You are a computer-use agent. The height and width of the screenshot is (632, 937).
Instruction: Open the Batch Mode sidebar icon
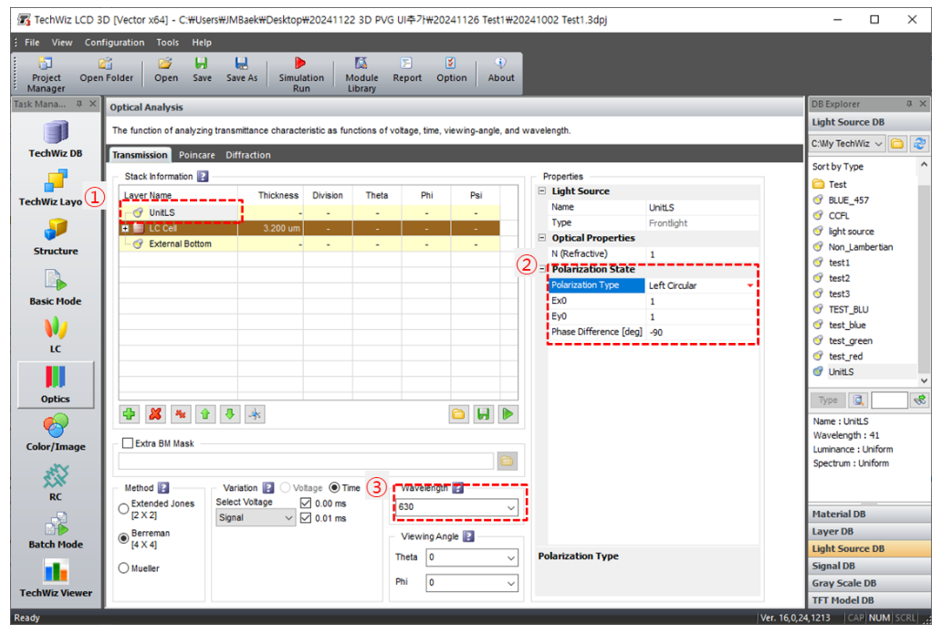(x=55, y=528)
